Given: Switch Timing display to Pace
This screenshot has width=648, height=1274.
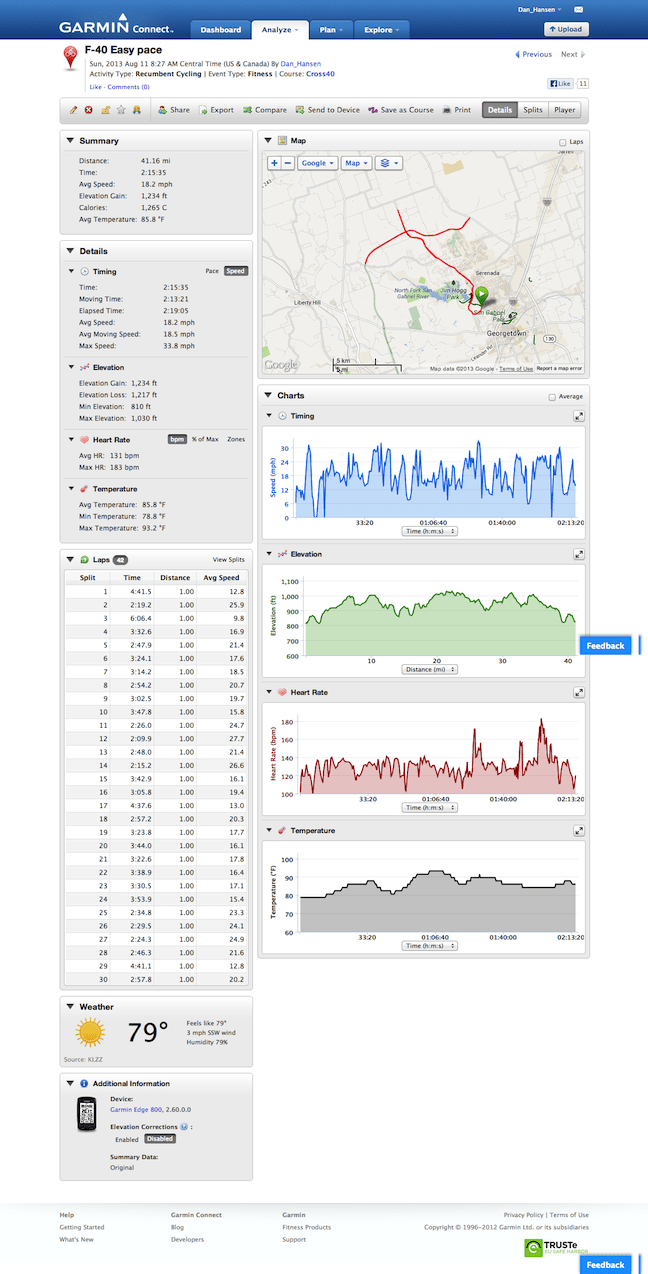Looking at the screenshot, I should point(212,271).
